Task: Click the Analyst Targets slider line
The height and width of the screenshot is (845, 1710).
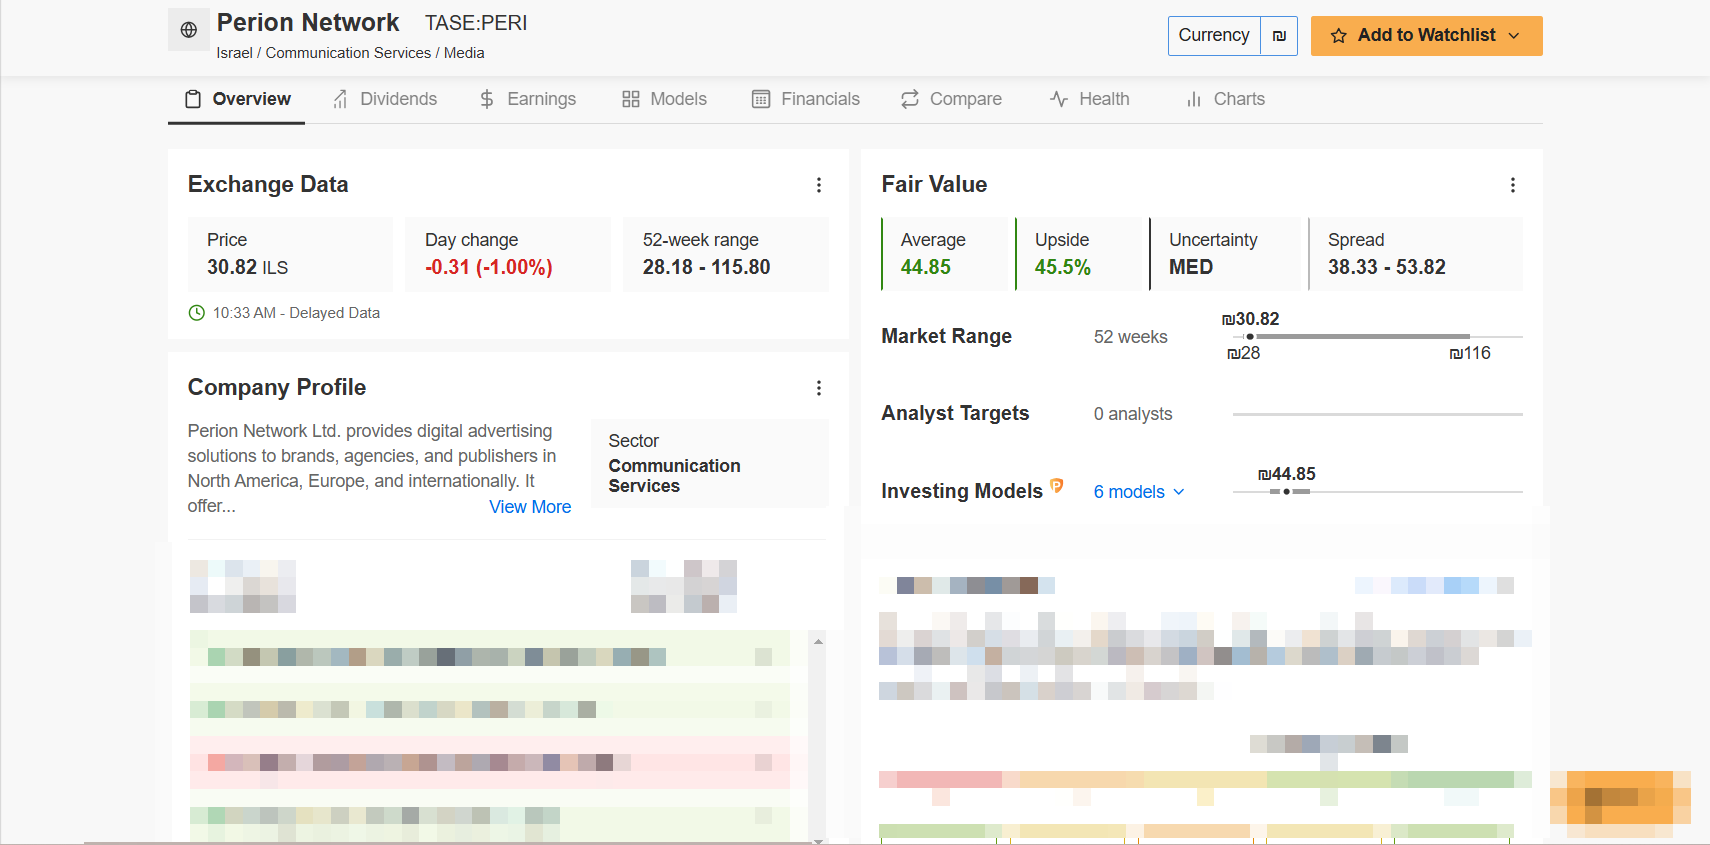Action: [1377, 414]
